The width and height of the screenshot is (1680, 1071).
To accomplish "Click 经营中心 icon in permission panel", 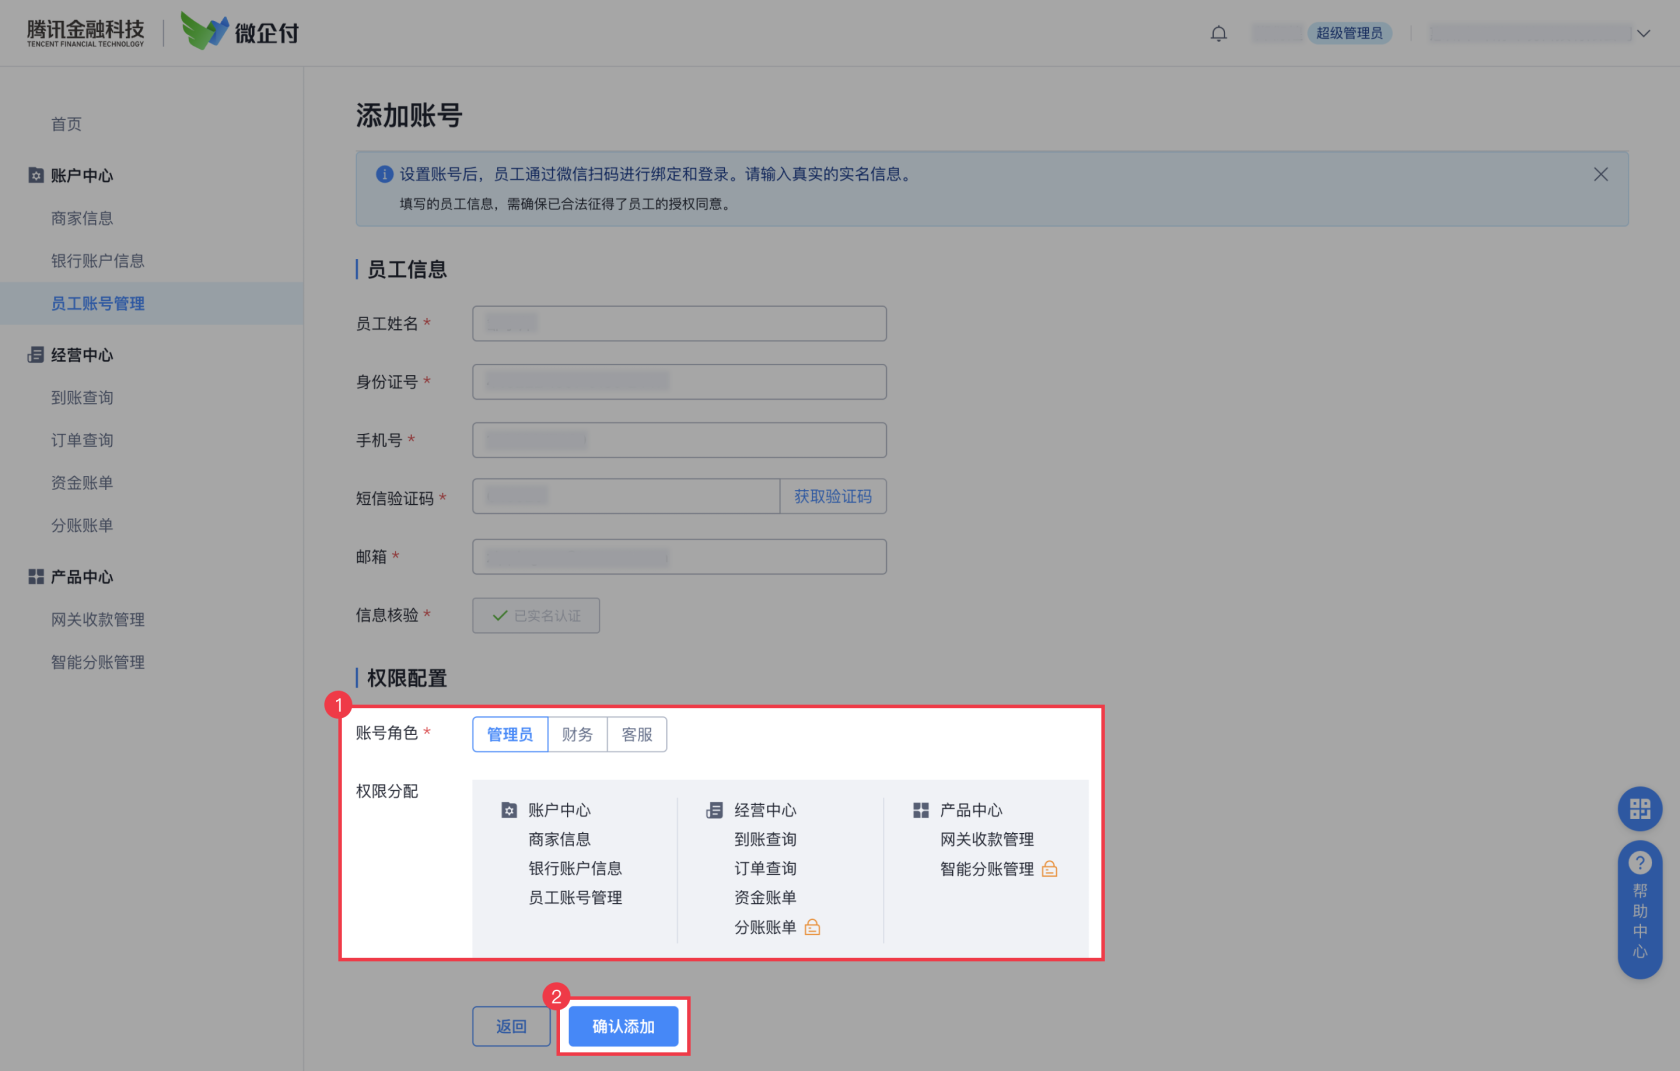I will 715,810.
